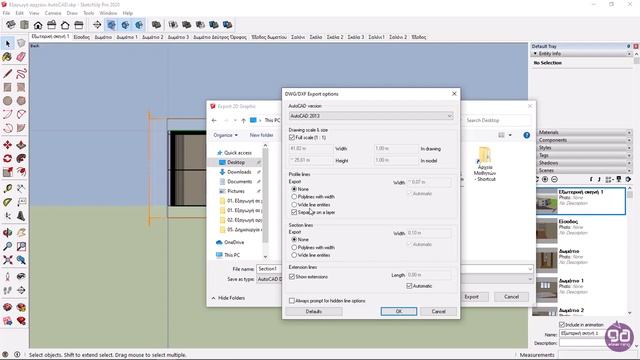640x360 pixels.
Task: Toggle Separate on a layer checkbox
Action: pos(294,213)
